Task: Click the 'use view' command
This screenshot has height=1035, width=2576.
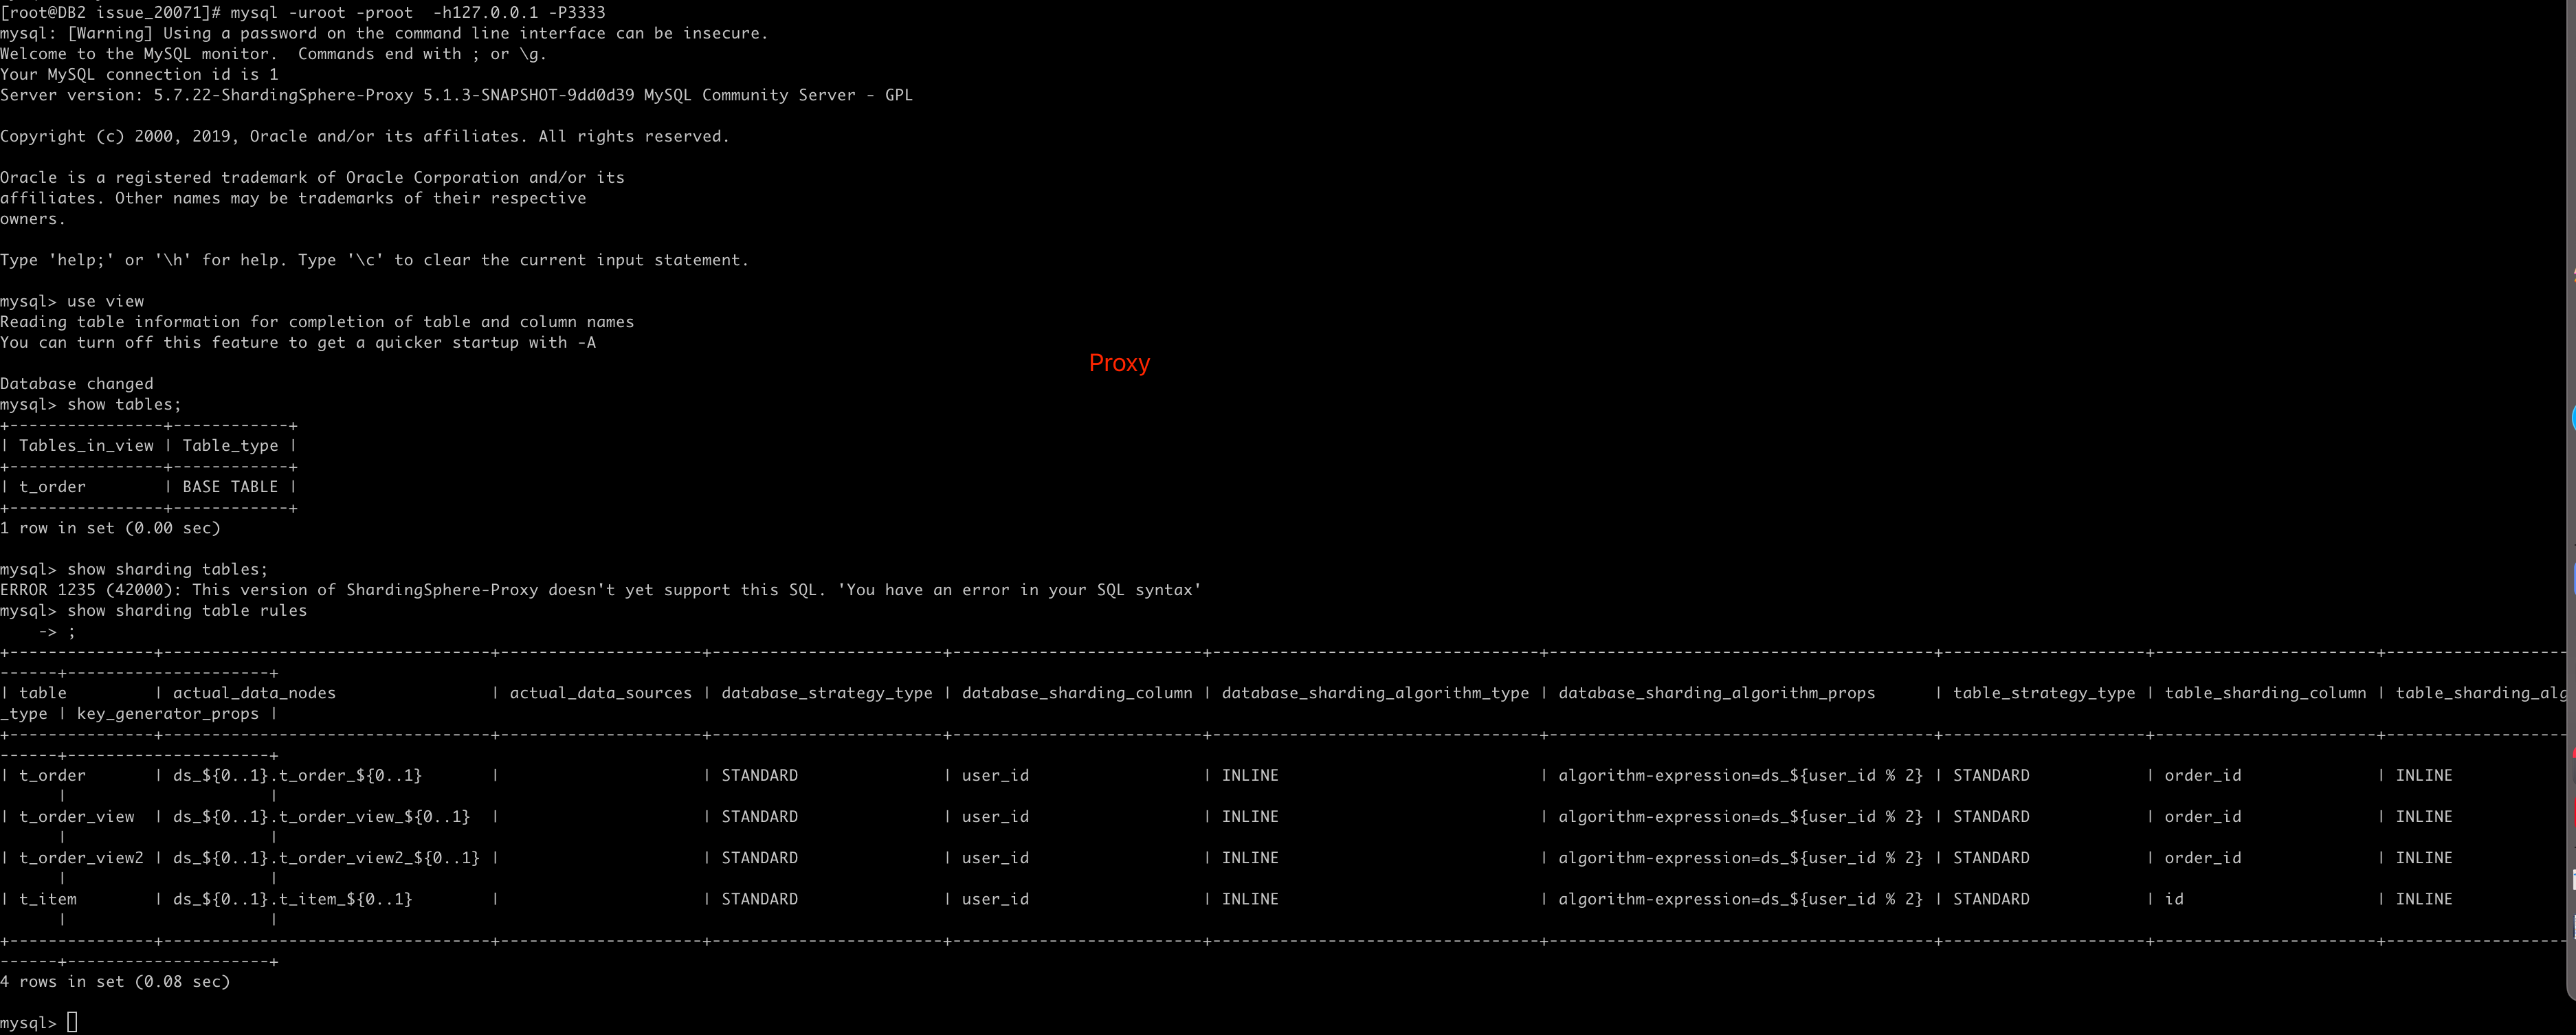Action: tap(105, 300)
